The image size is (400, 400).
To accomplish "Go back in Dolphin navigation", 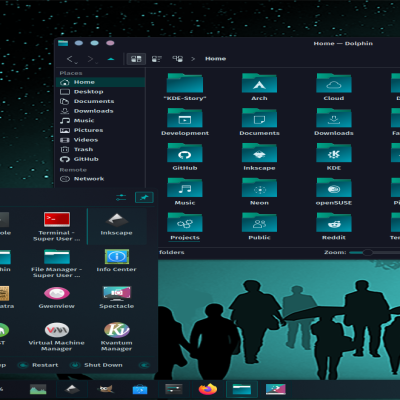I will coord(72,59).
